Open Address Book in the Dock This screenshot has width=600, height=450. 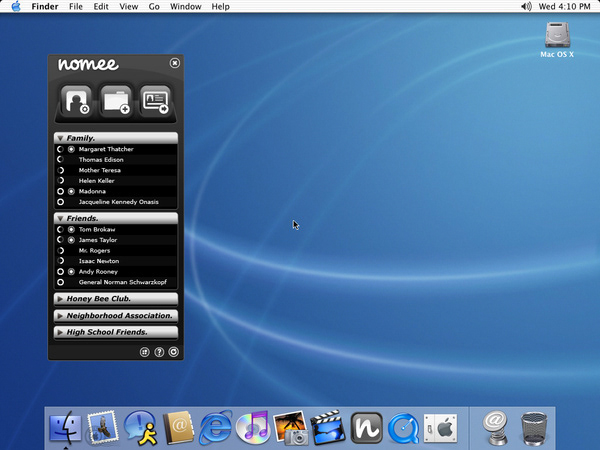178,428
